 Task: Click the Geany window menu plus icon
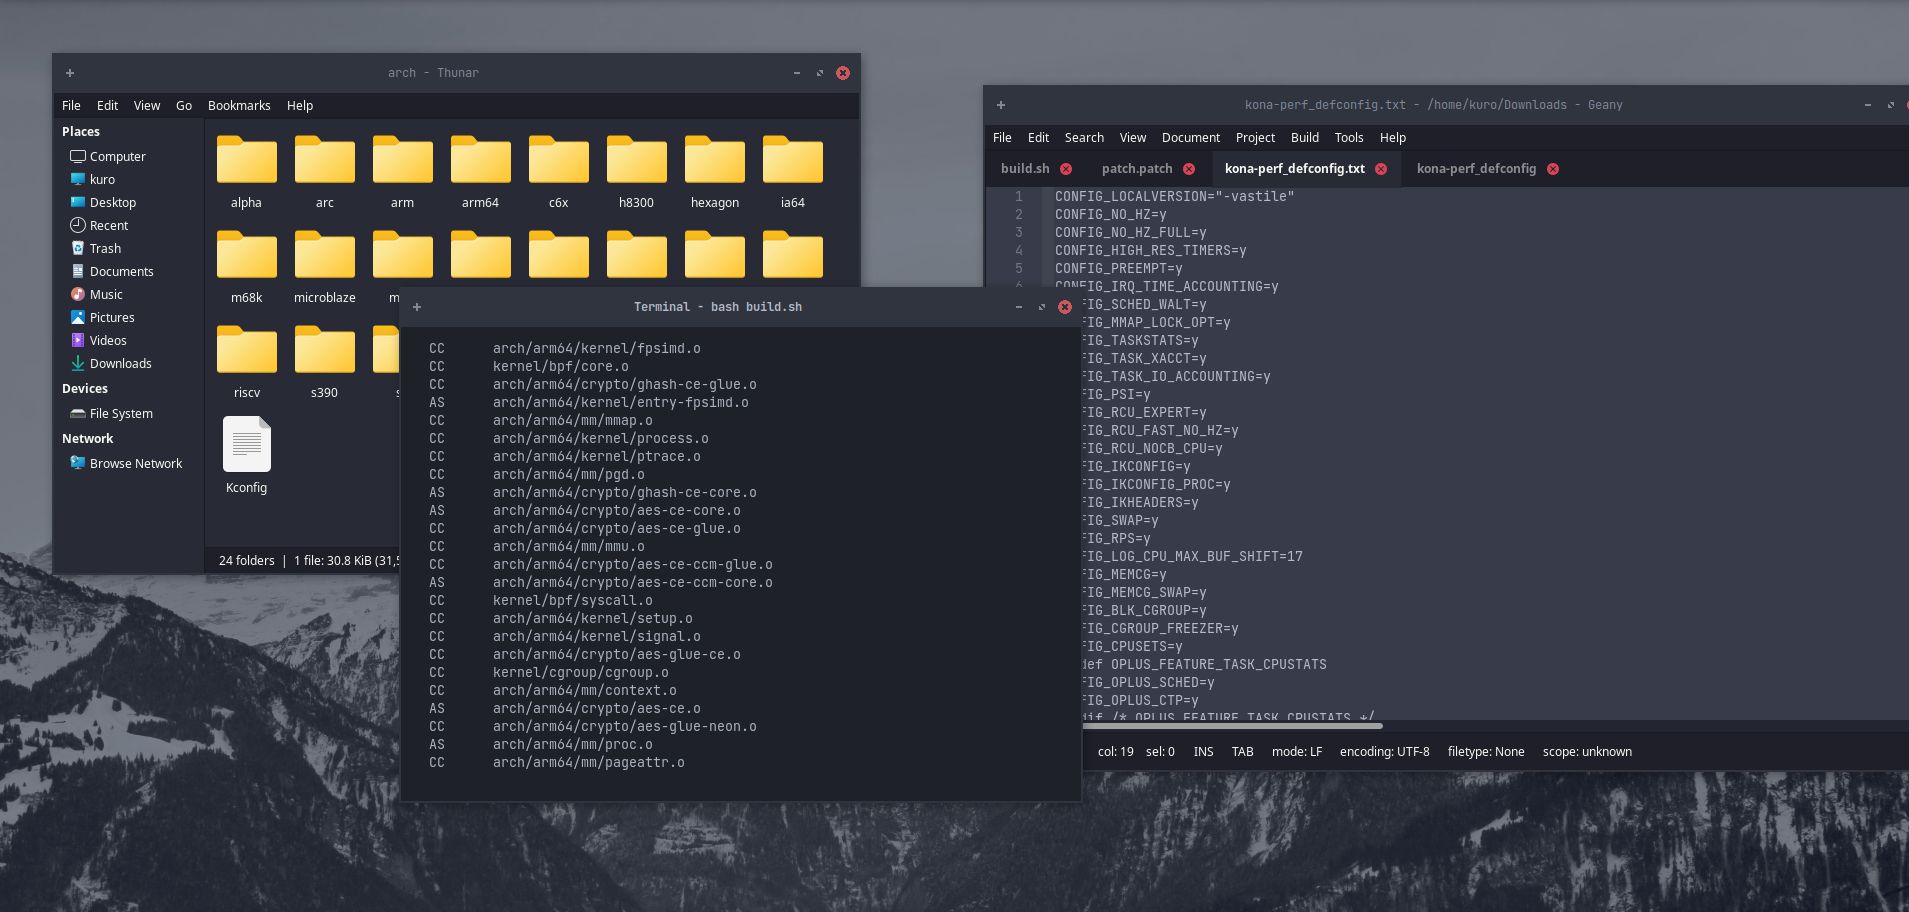pos(1001,105)
